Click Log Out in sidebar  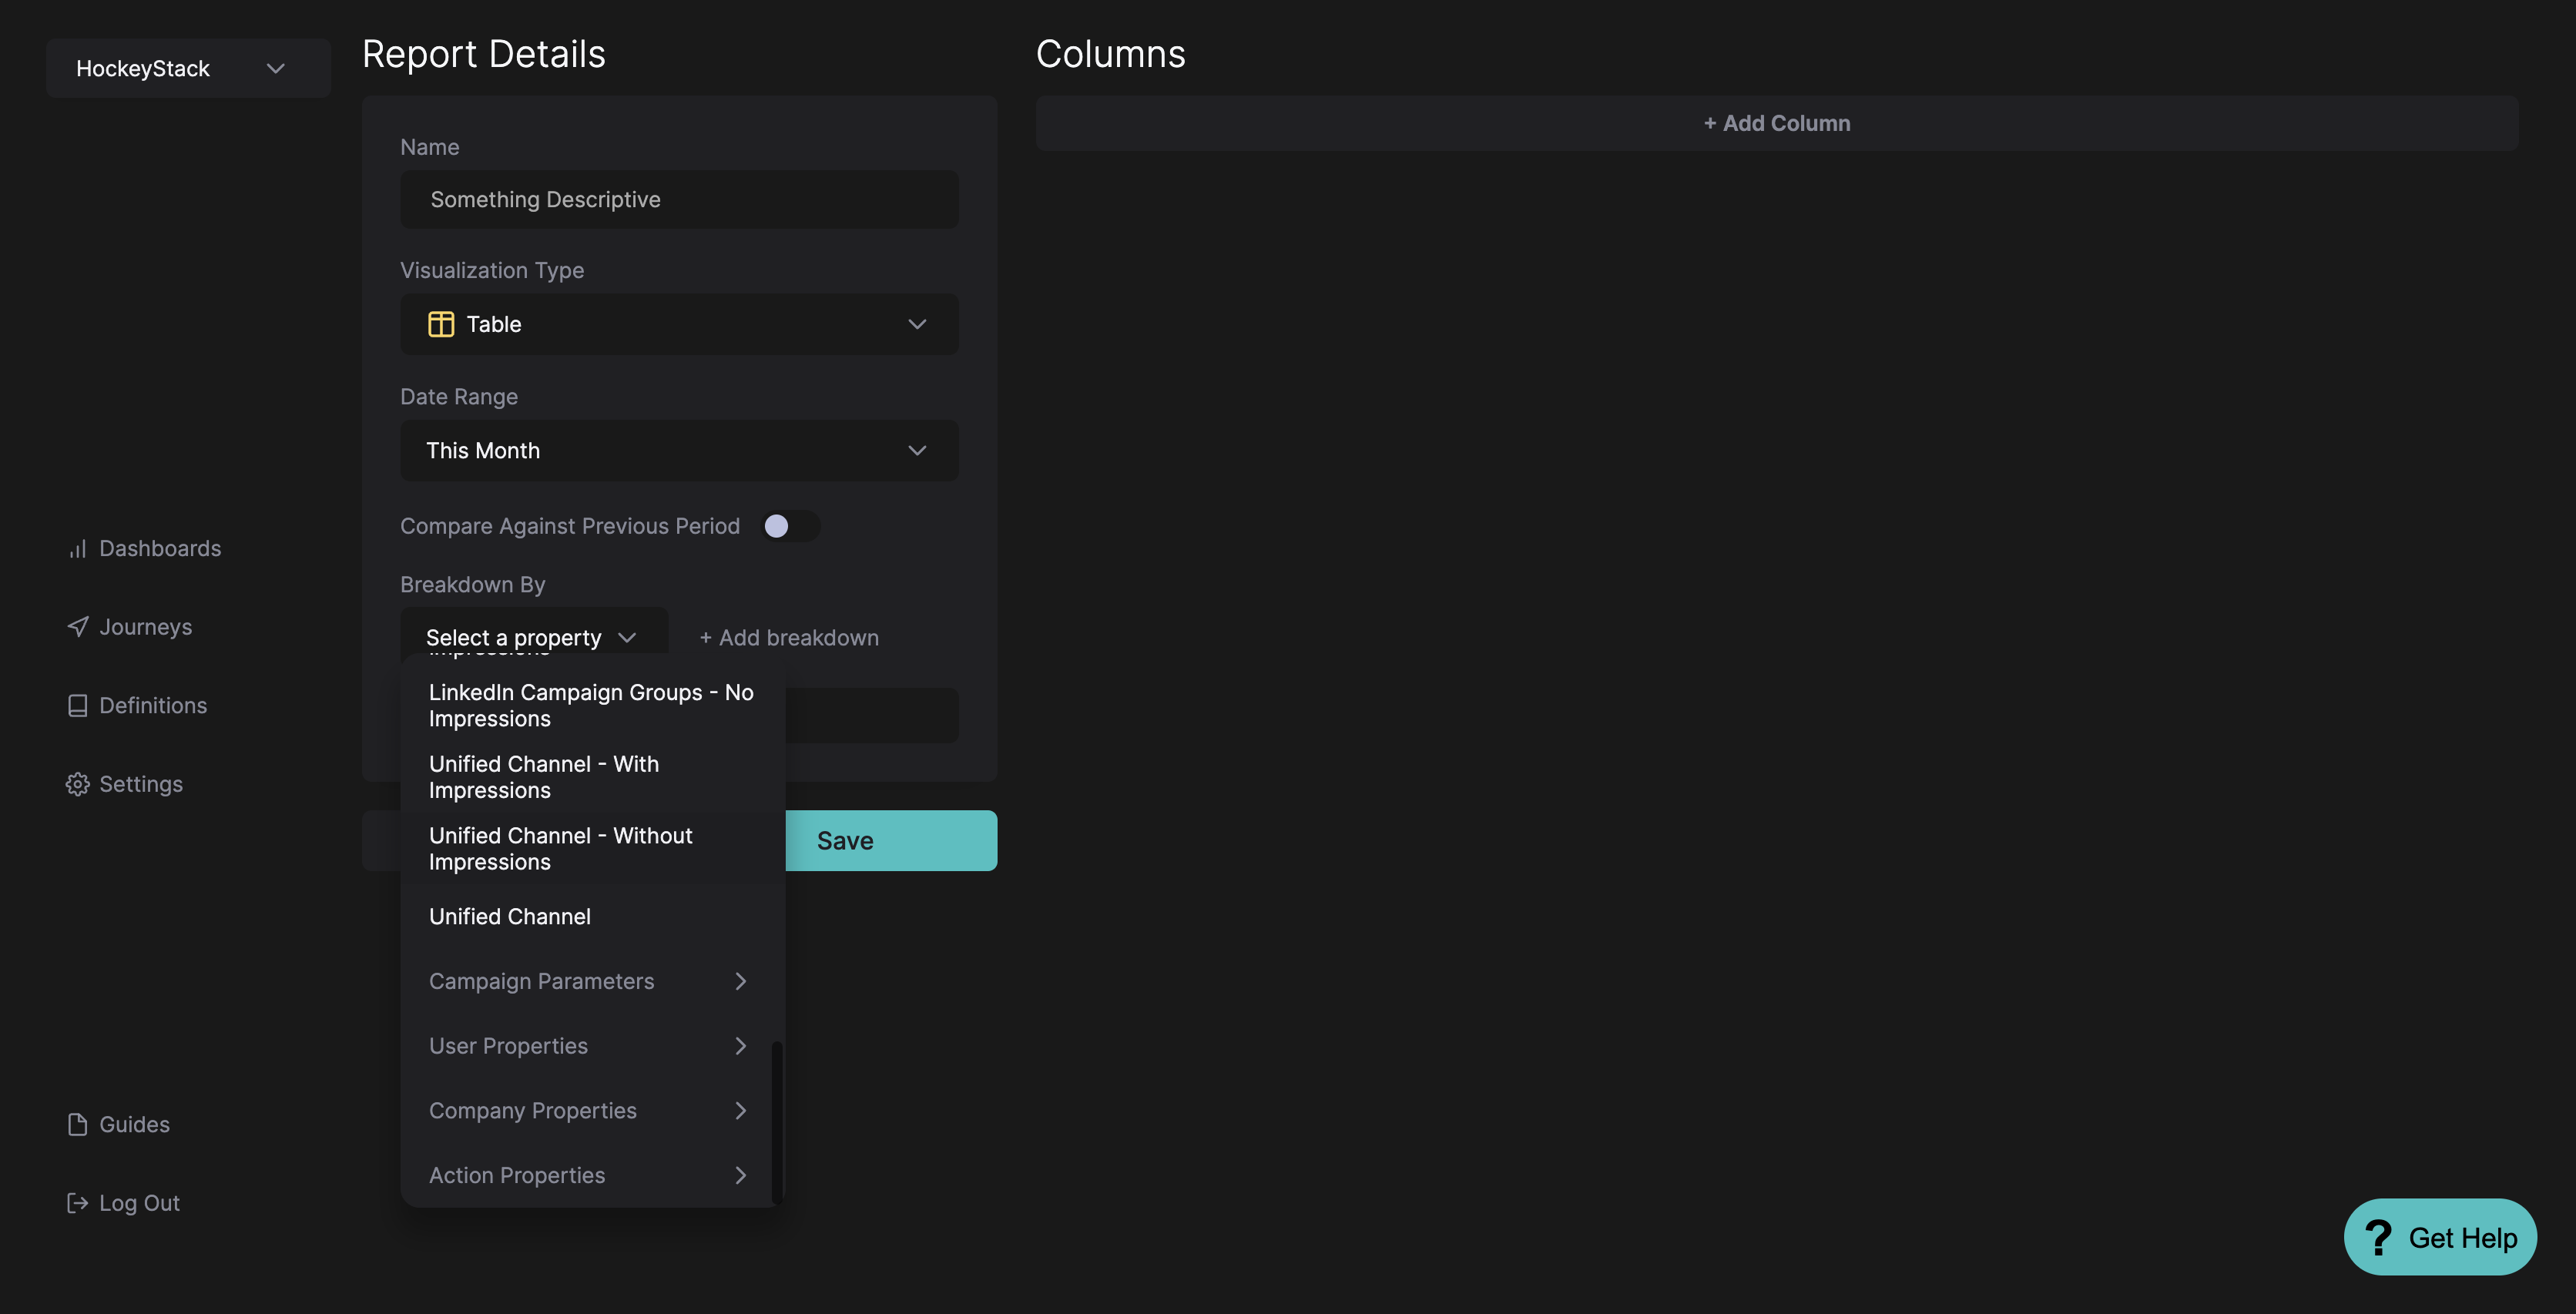point(123,1203)
